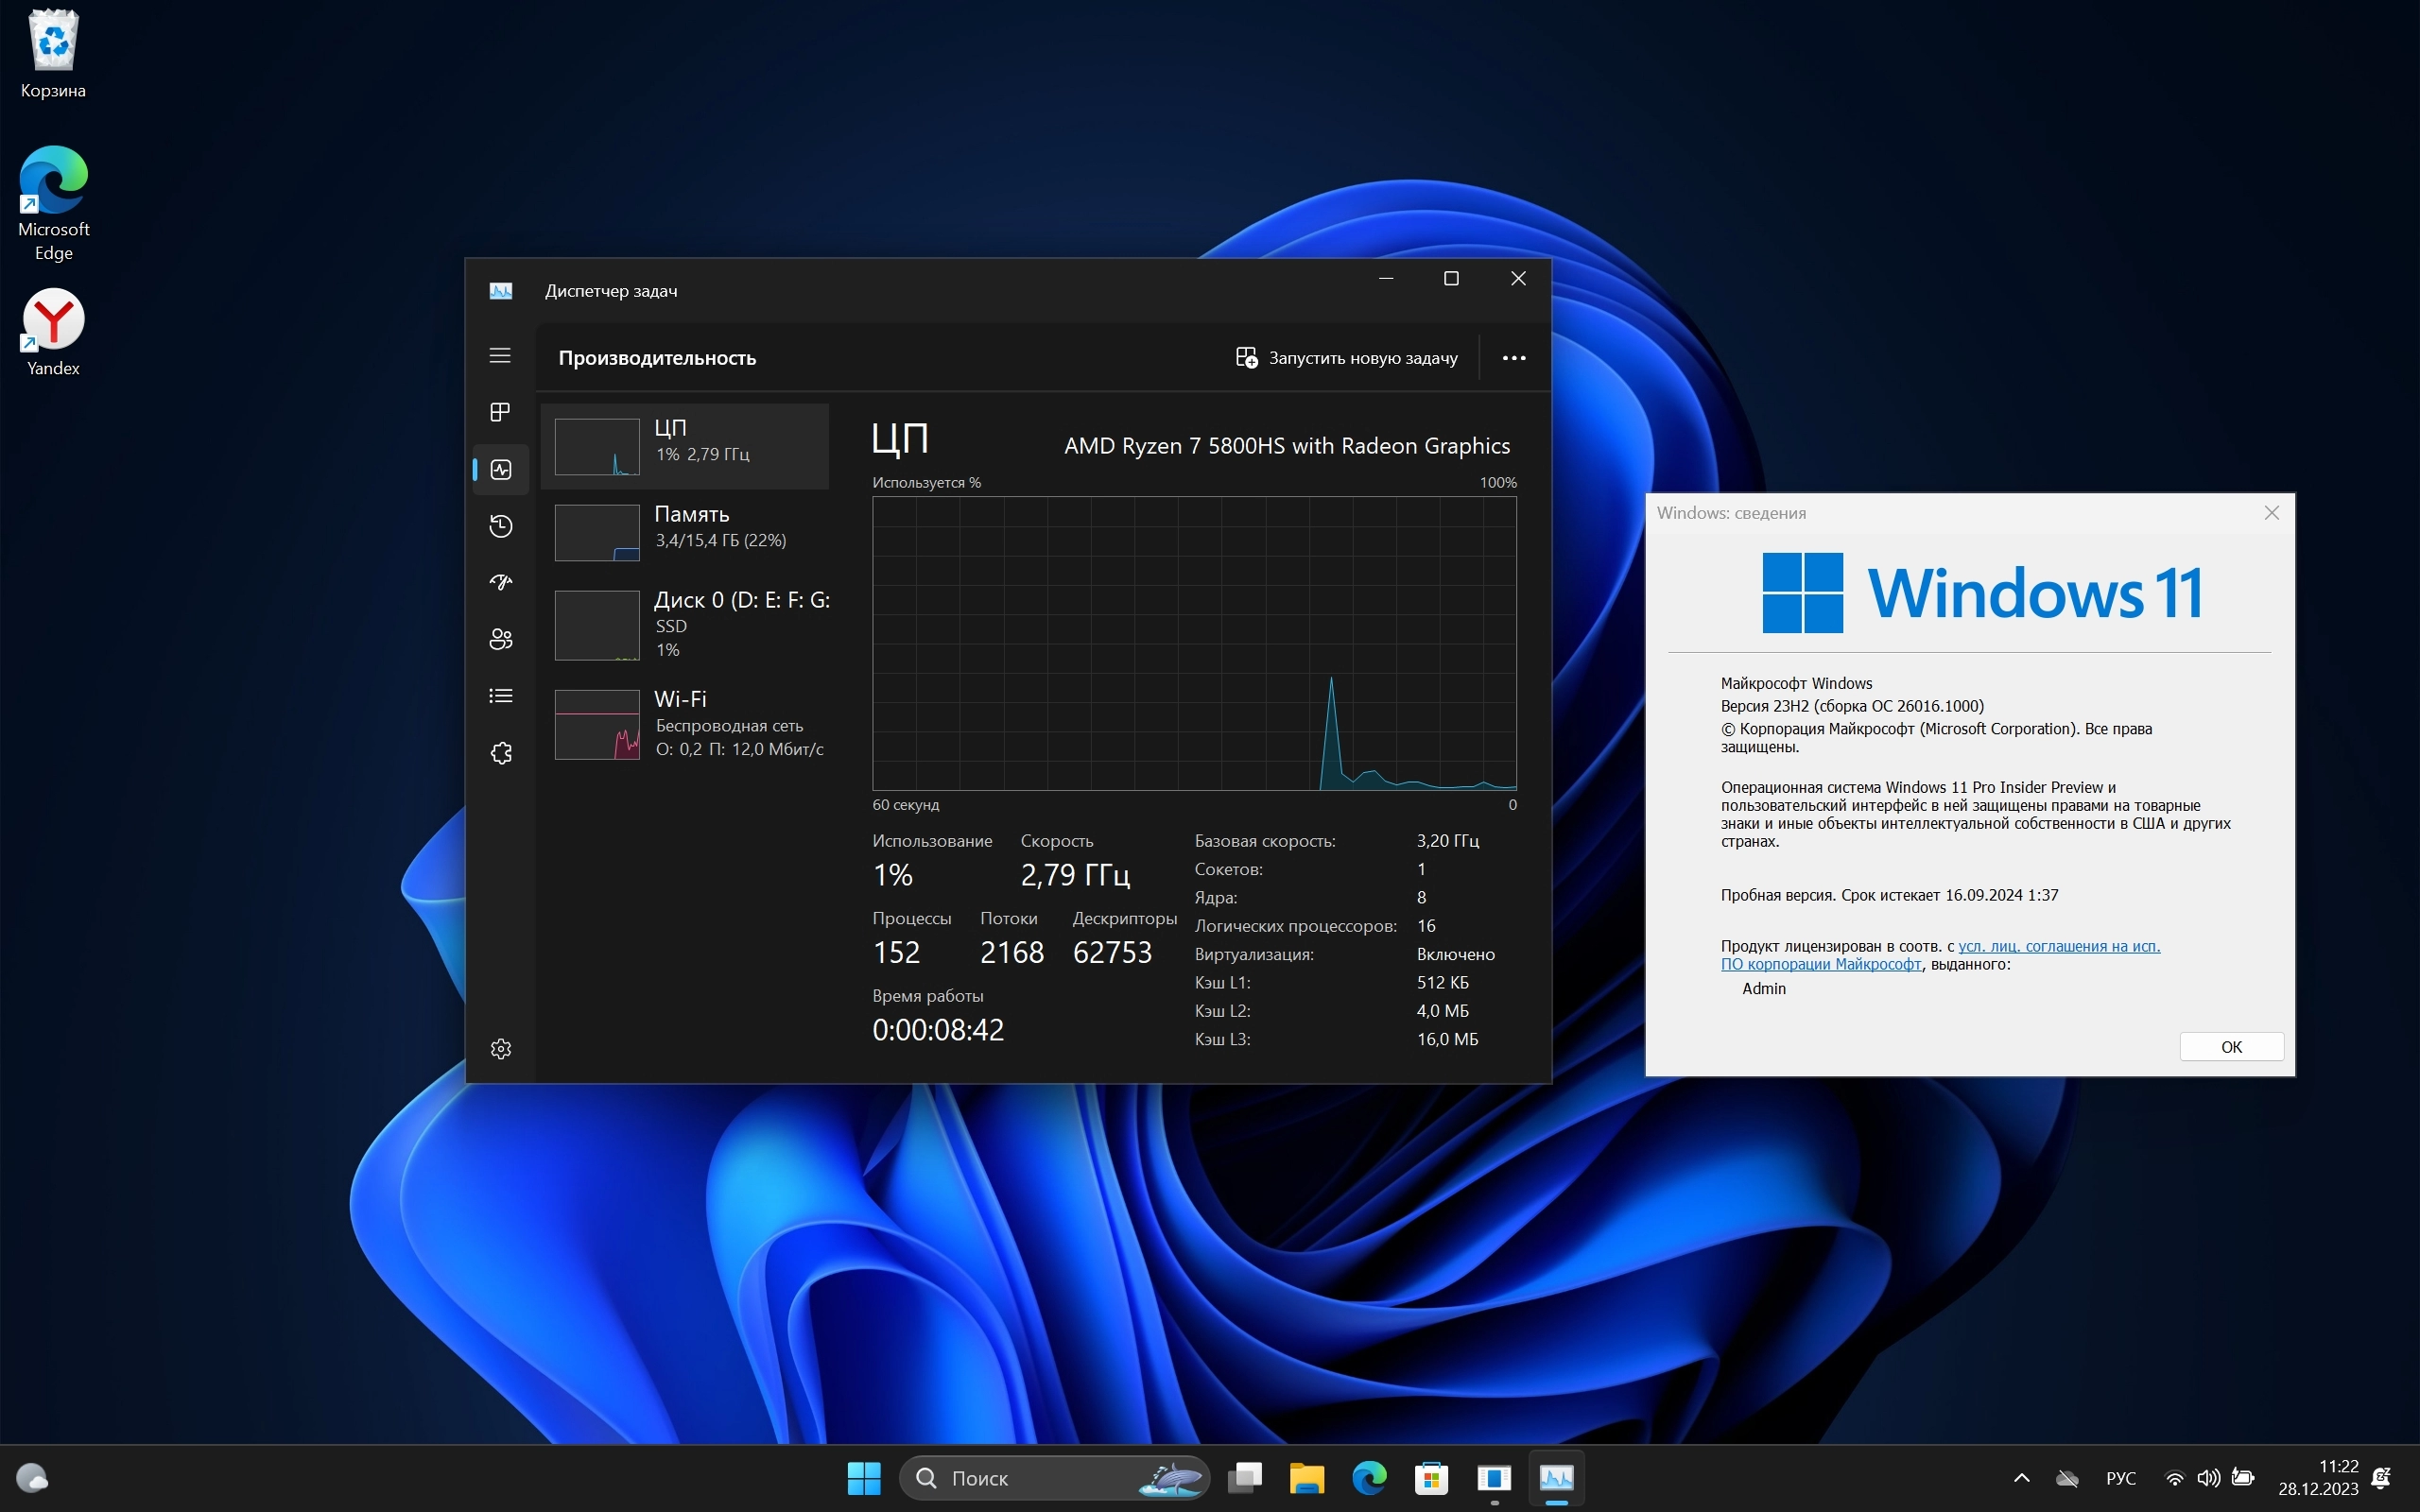The width and height of the screenshot is (2420, 1512).
Task: Open the three-dots more options menu
Action: 1513,358
